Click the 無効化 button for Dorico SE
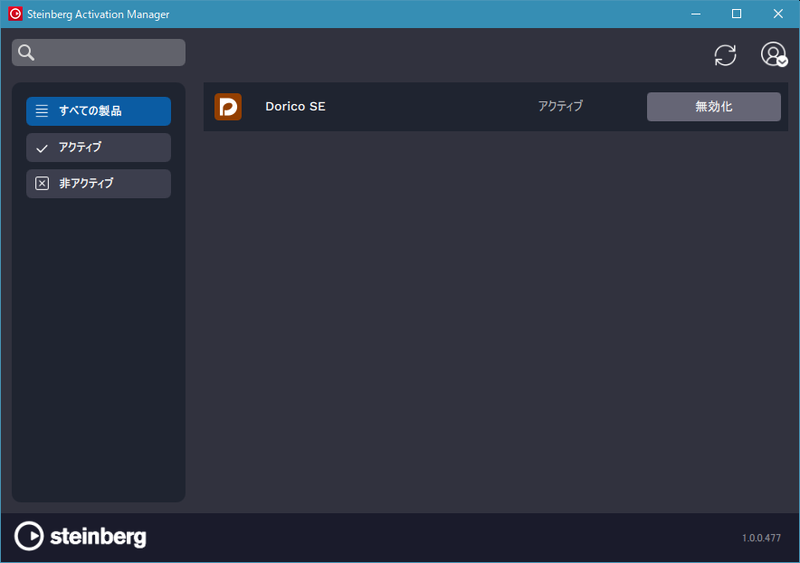The image size is (800, 563). click(x=713, y=107)
